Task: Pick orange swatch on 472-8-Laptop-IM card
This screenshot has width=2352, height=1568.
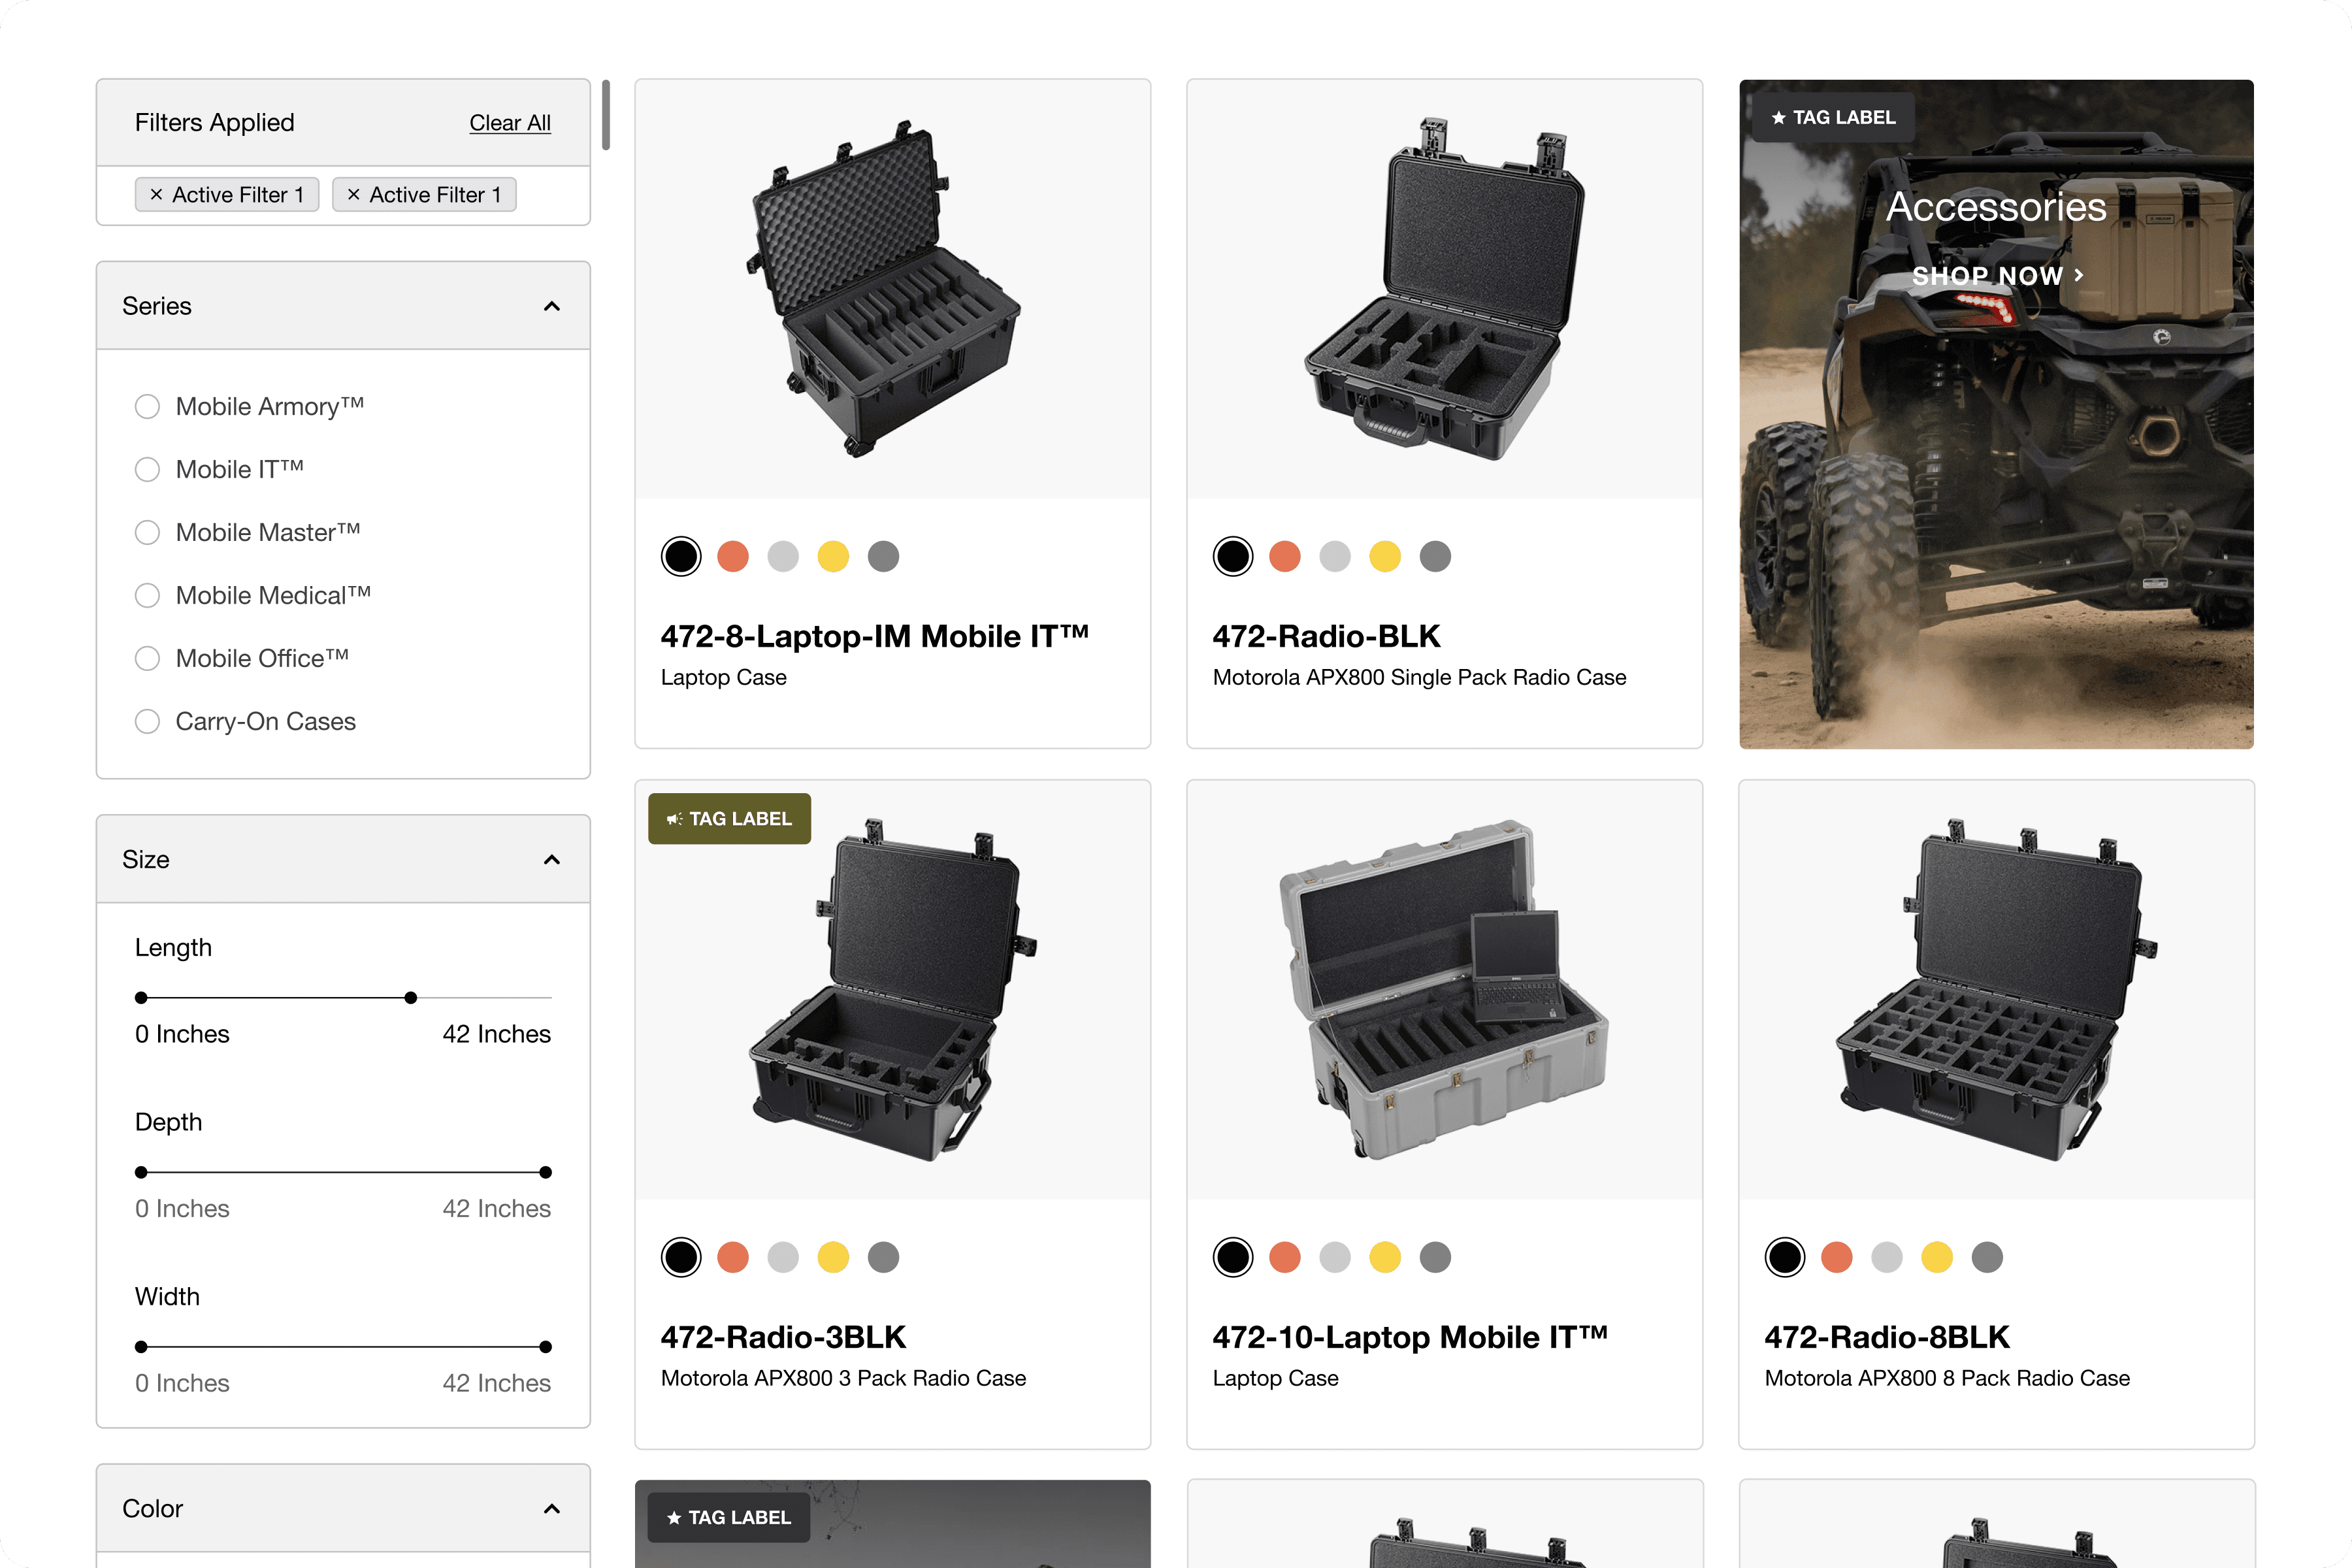Action: coord(733,557)
